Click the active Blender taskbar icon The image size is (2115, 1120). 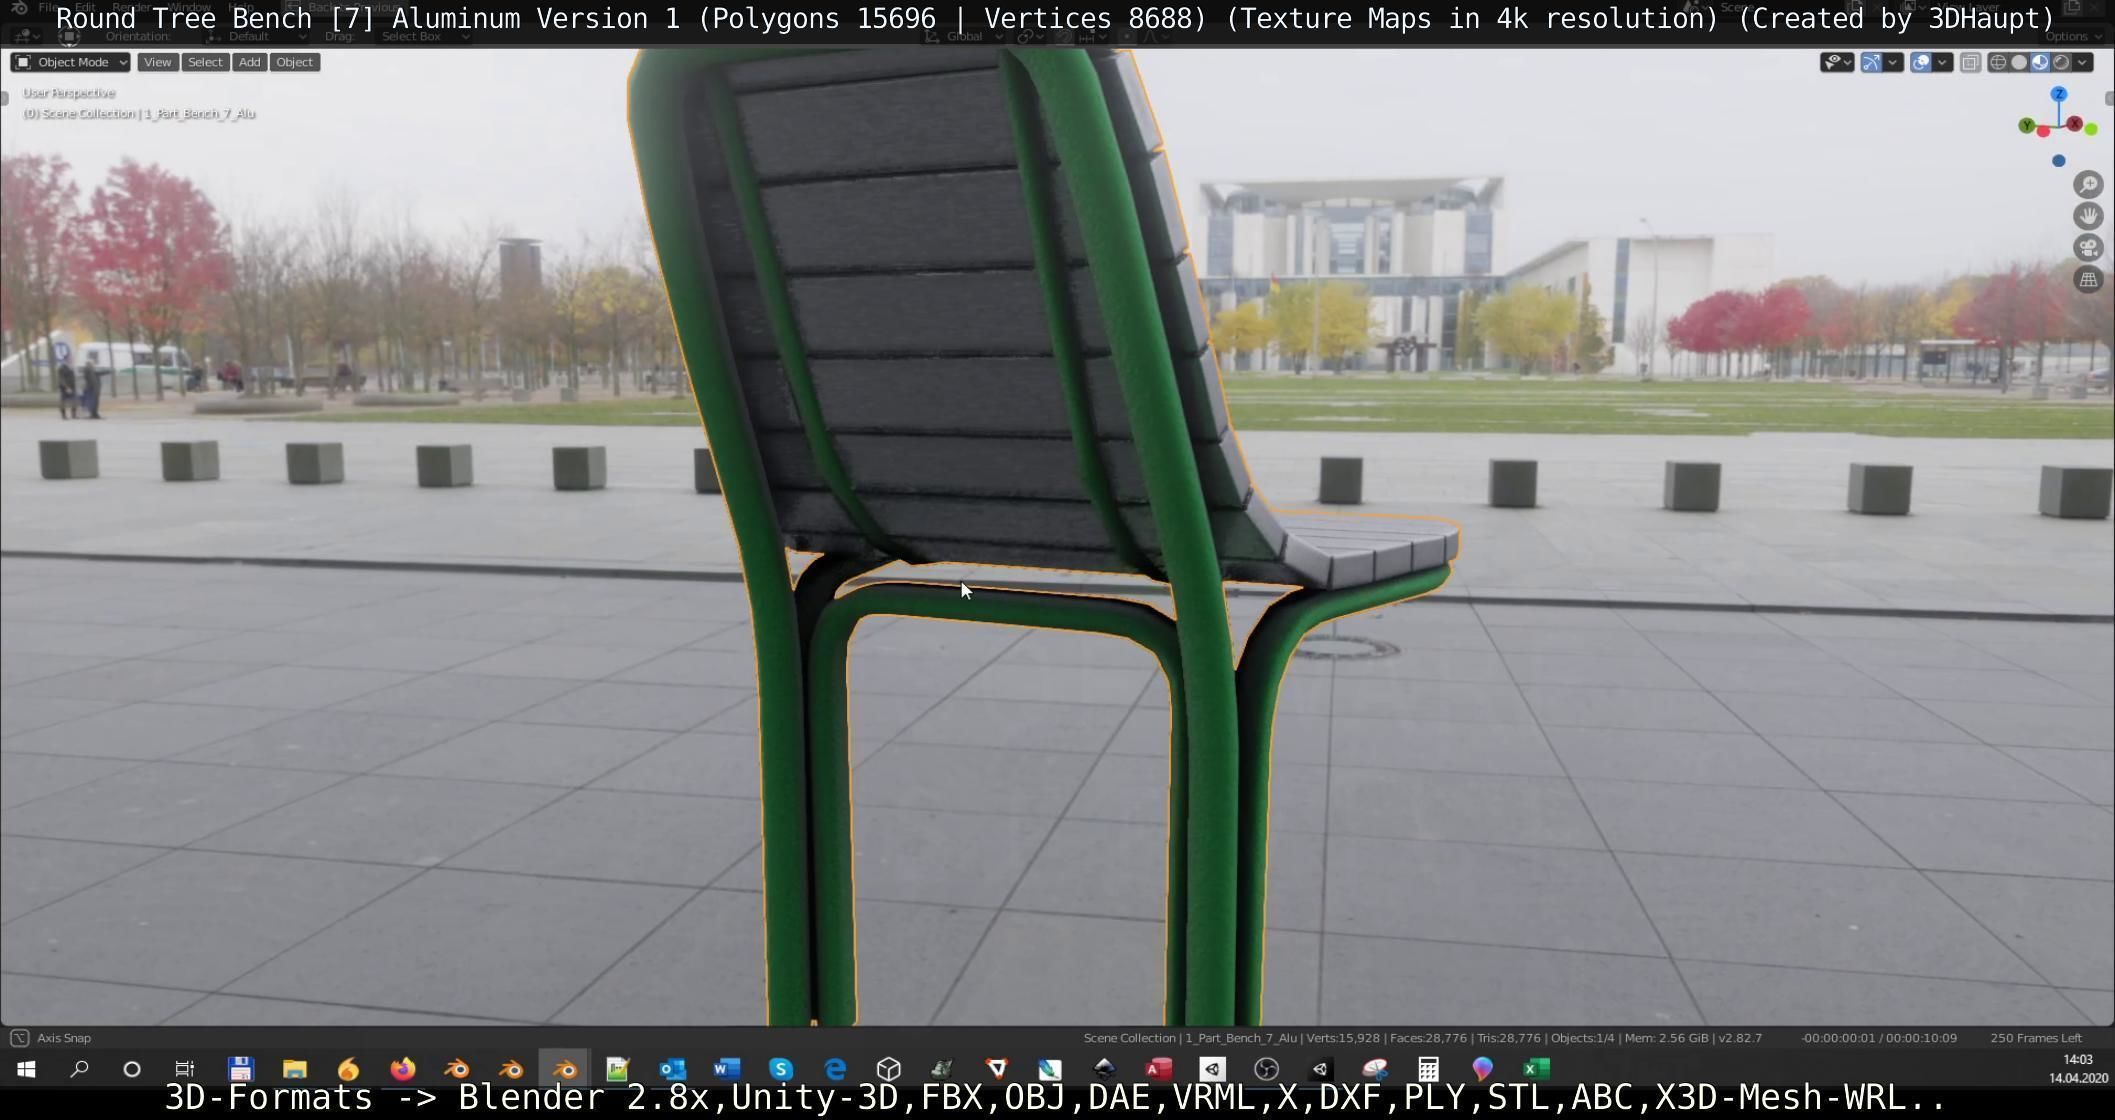coord(564,1069)
